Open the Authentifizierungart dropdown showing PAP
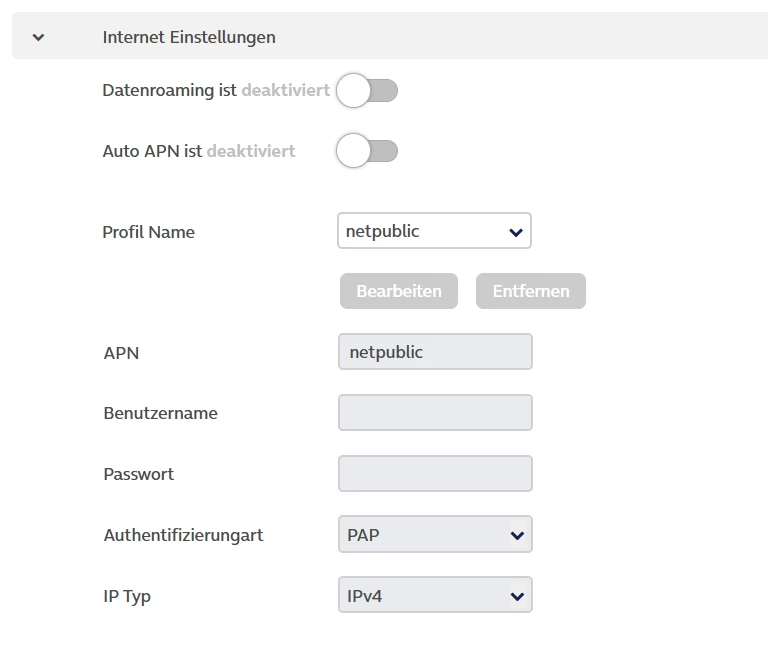The image size is (768, 645). pyautogui.click(x=434, y=535)
